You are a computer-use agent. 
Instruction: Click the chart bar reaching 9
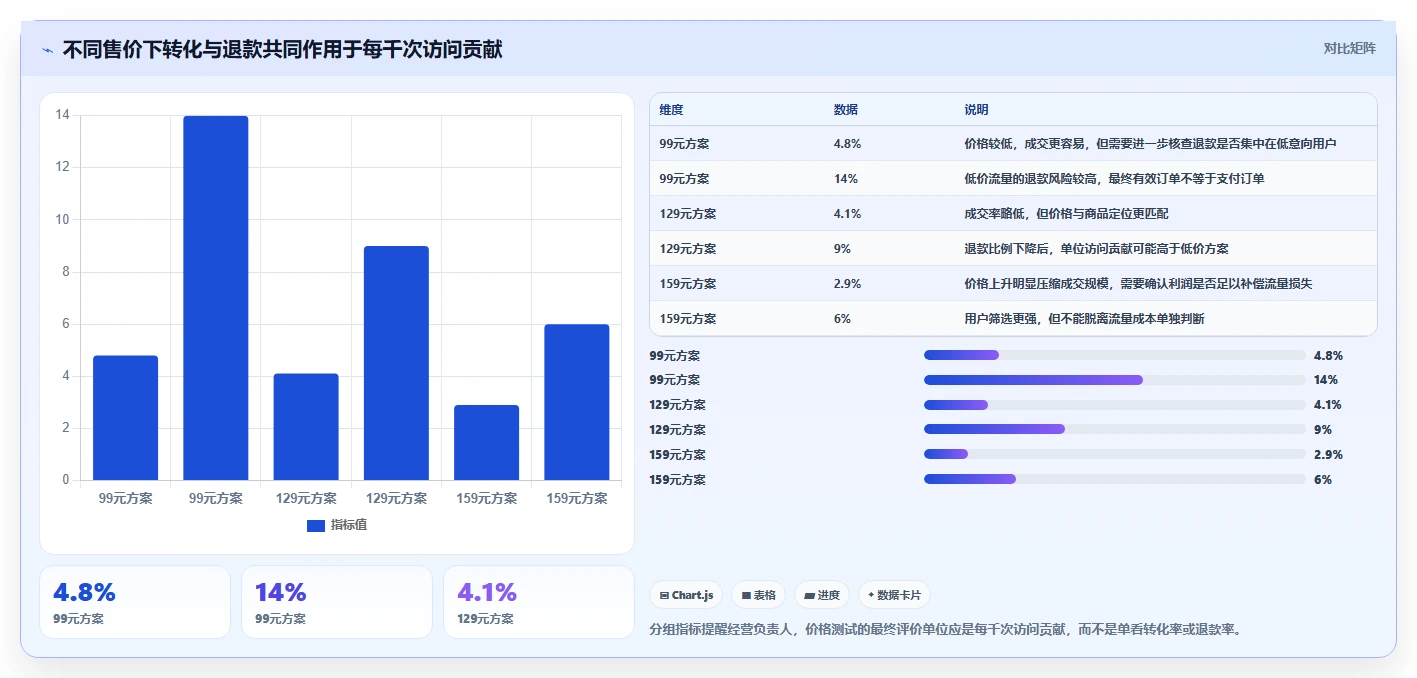(396, 363)
